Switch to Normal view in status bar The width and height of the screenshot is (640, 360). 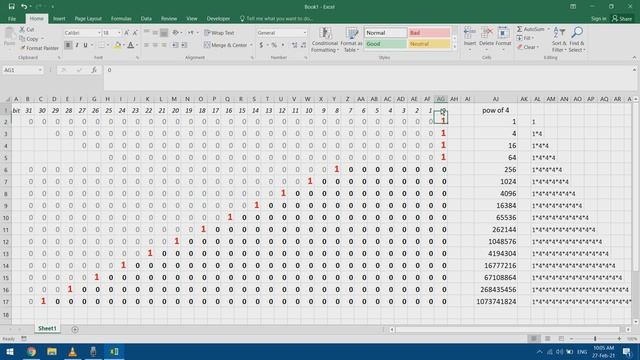click(x=533, y=339)
